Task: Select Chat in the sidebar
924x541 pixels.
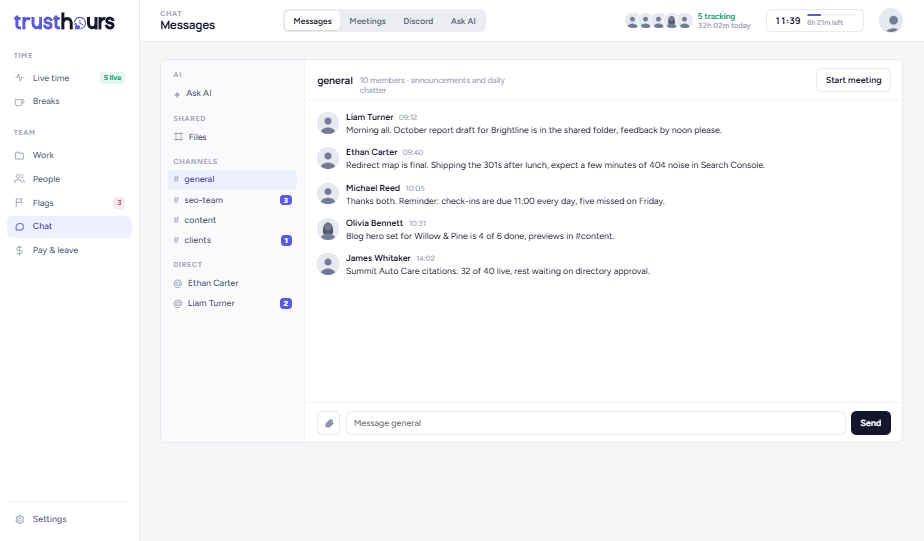Action: [x=70, y=226]
